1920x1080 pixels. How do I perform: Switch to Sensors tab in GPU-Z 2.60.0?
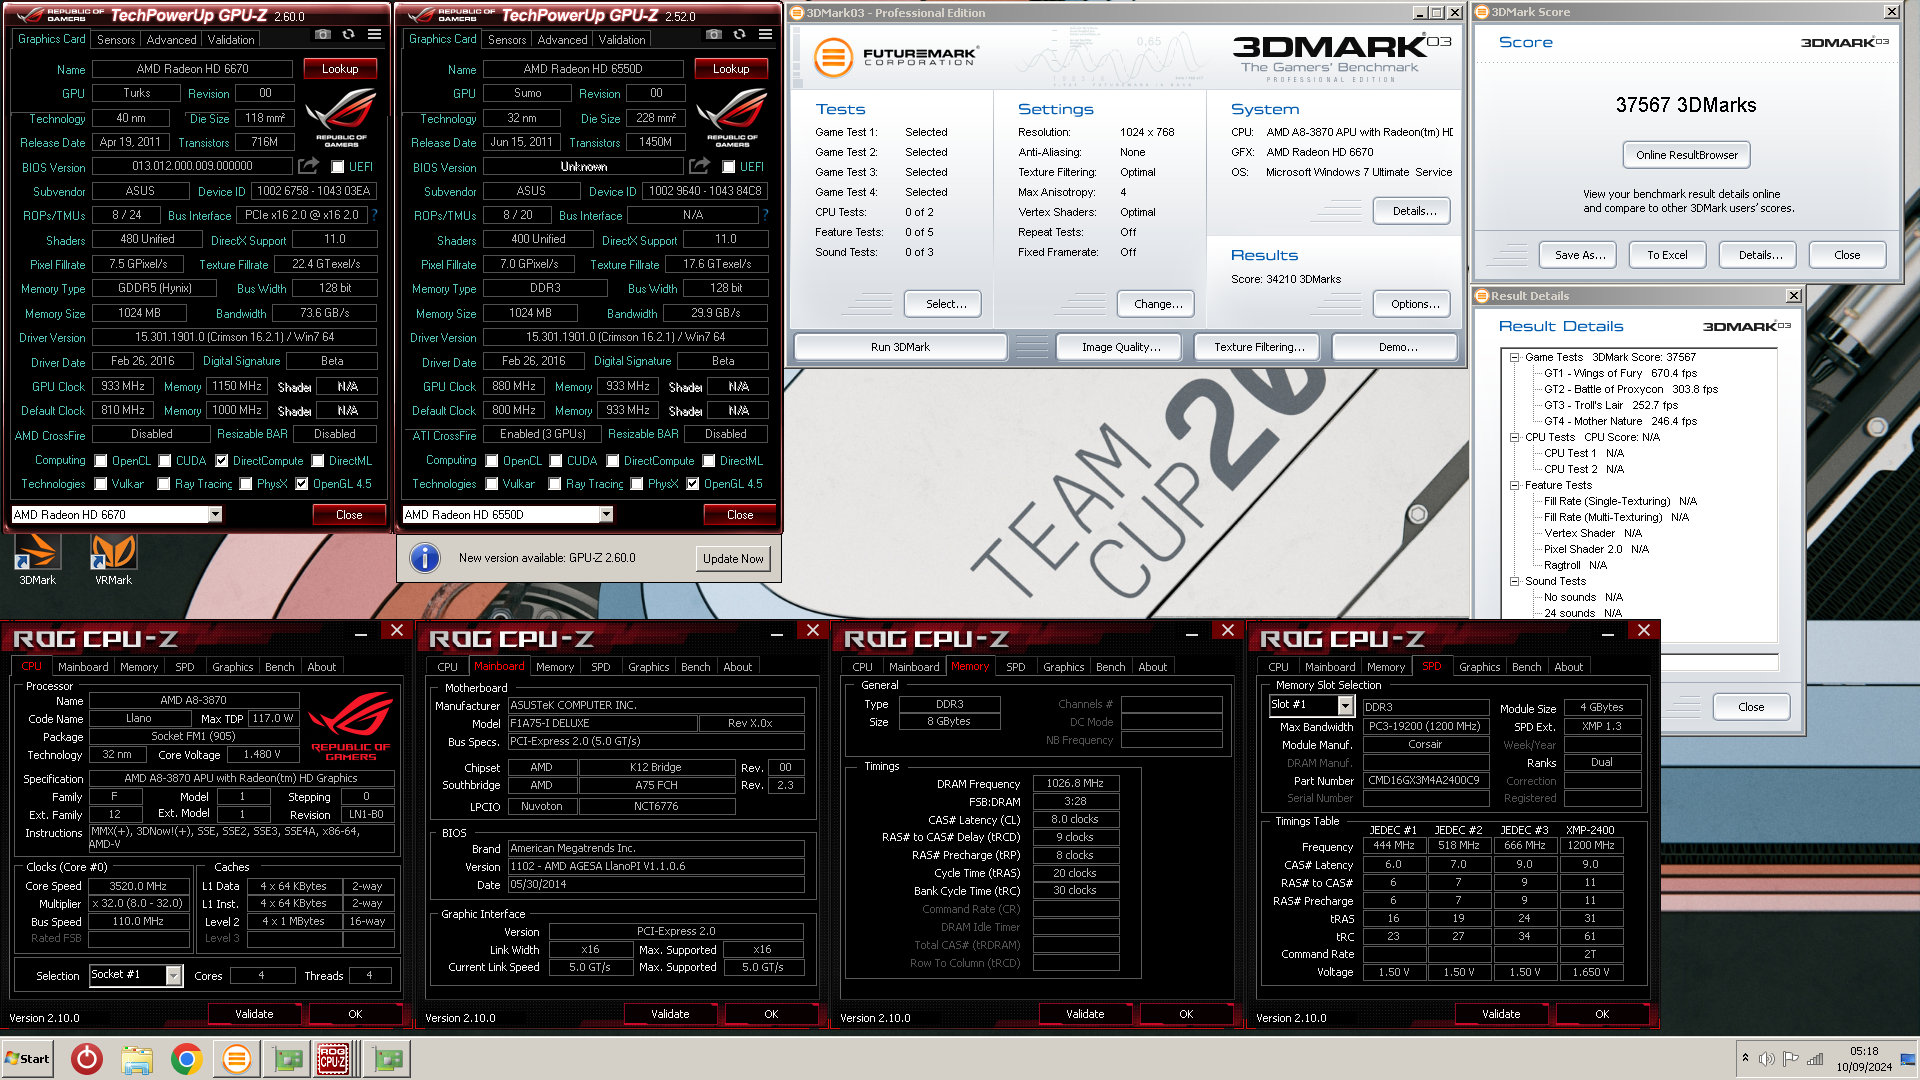pyautogui.click(x=116, y=40)
